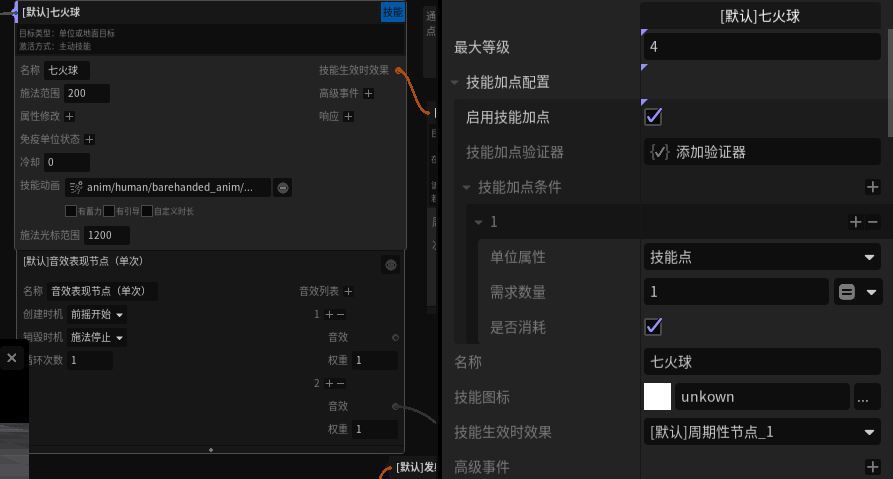This screenshot has width=893, height=479.
Task: Enable the 有蓄力 checkbox
Action: [x=71, y=211]
